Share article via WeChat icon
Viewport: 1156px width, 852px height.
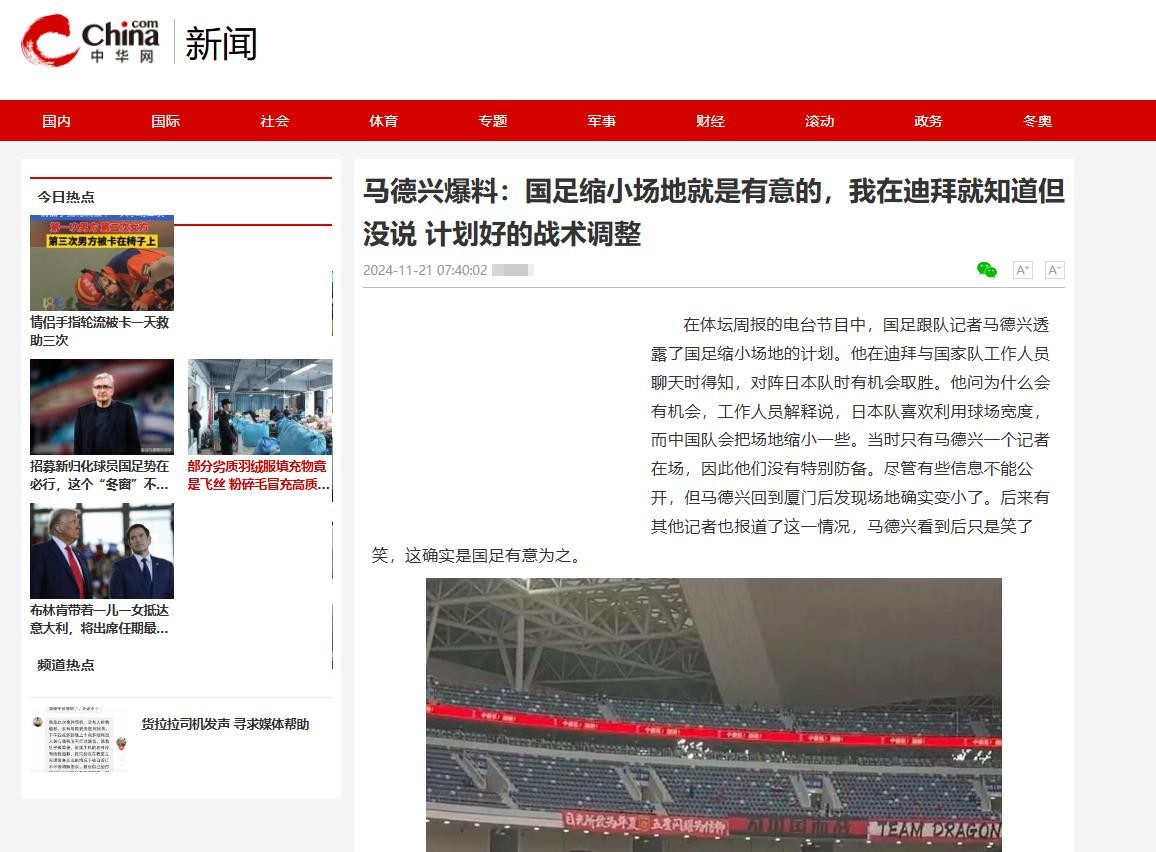coord(986,270)
